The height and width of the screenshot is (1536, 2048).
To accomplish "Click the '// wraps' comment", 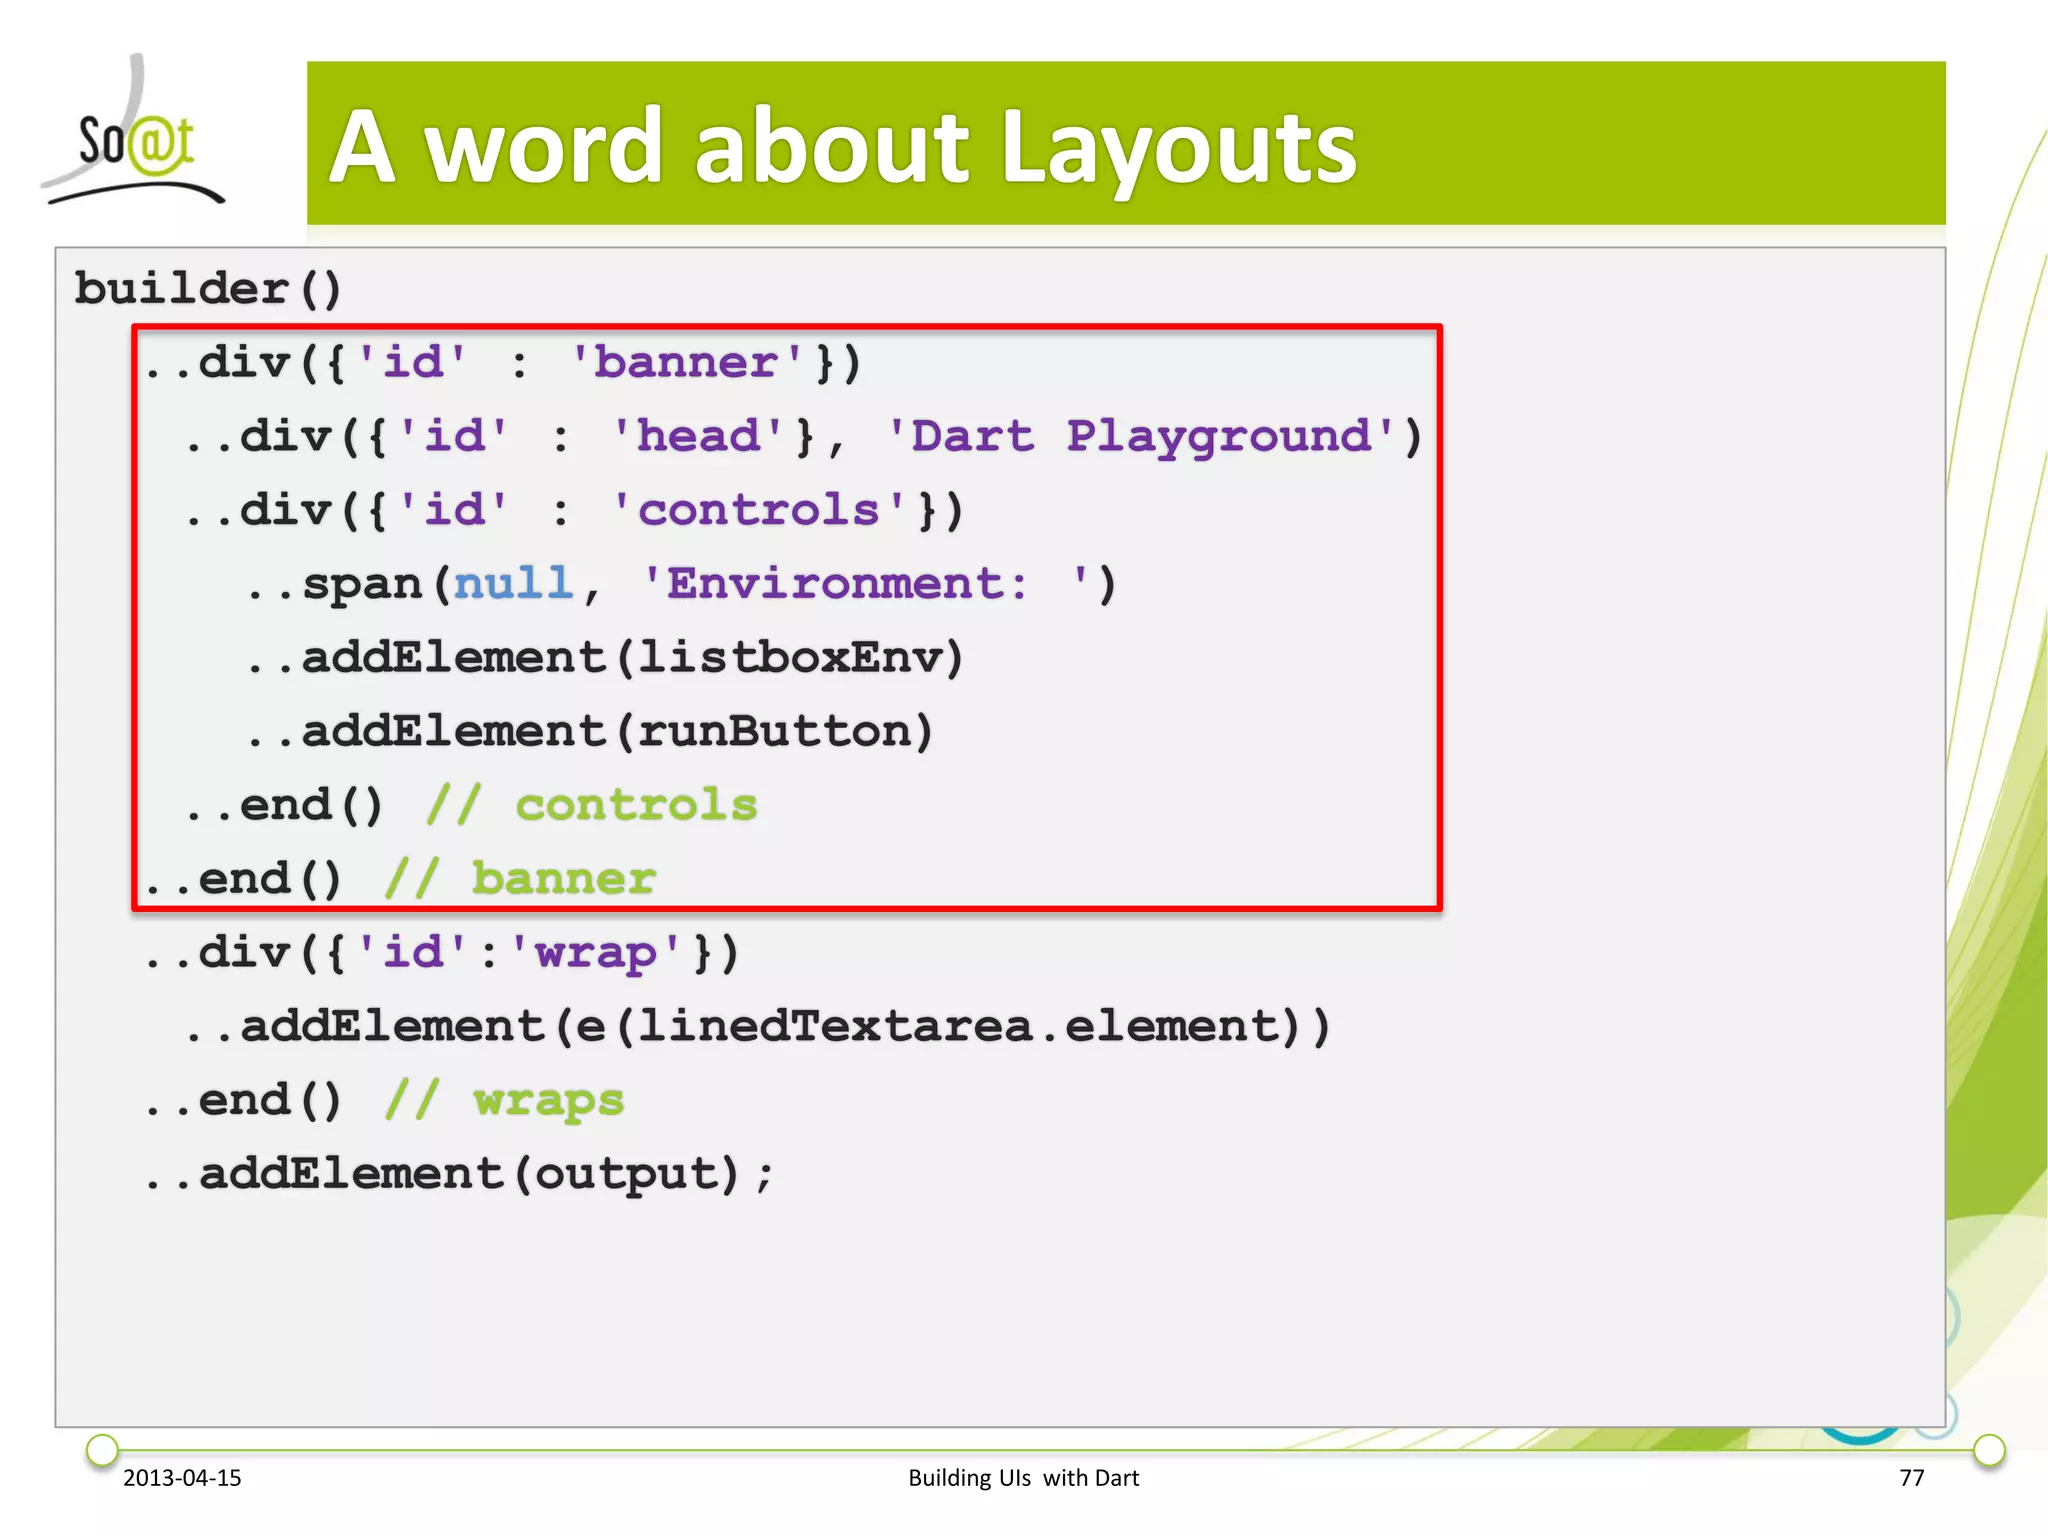I will 505,1100.
